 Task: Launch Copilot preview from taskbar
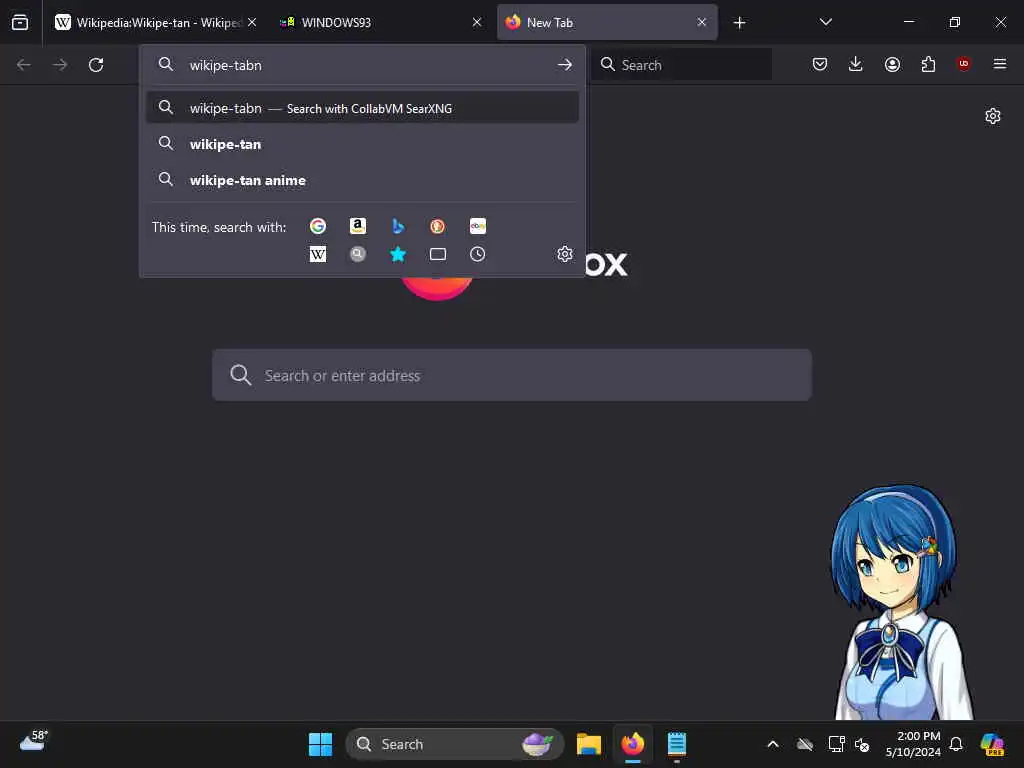pos(992,744)
